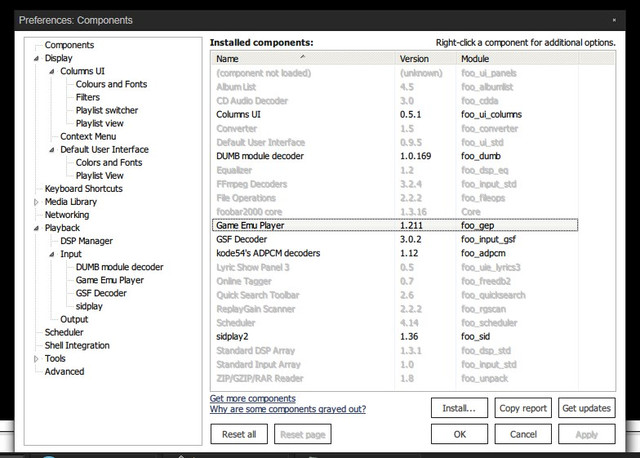Open Keyboard Shortcuts page
Image resolution: width=640 pixels, height=458 pixels.
[84, 189]
